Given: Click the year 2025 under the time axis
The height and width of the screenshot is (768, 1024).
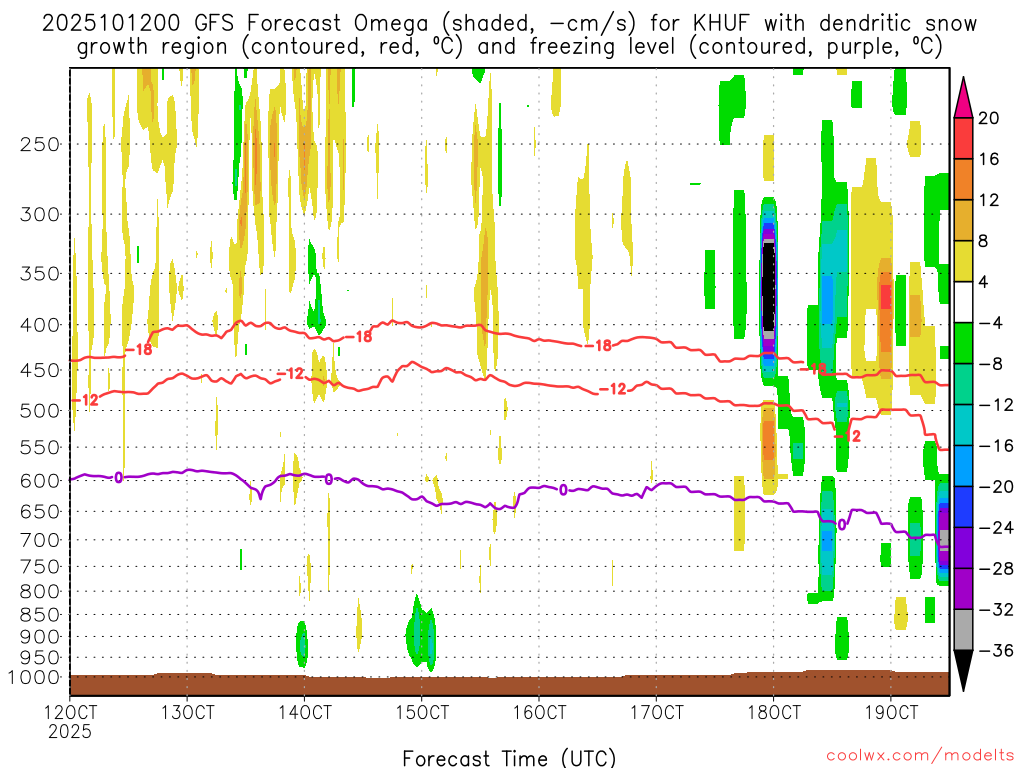Looking at the screenshot, I should tap(70, 731).
